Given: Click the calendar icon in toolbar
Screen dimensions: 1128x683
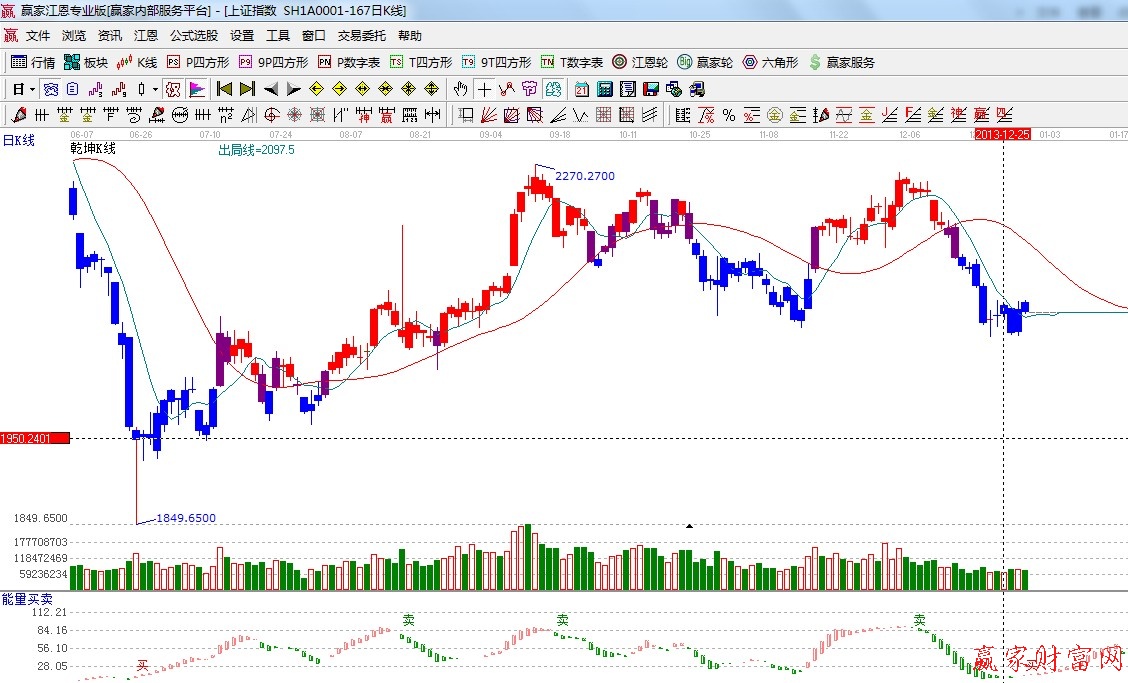Looking at the screenshot, I should 581,89.
